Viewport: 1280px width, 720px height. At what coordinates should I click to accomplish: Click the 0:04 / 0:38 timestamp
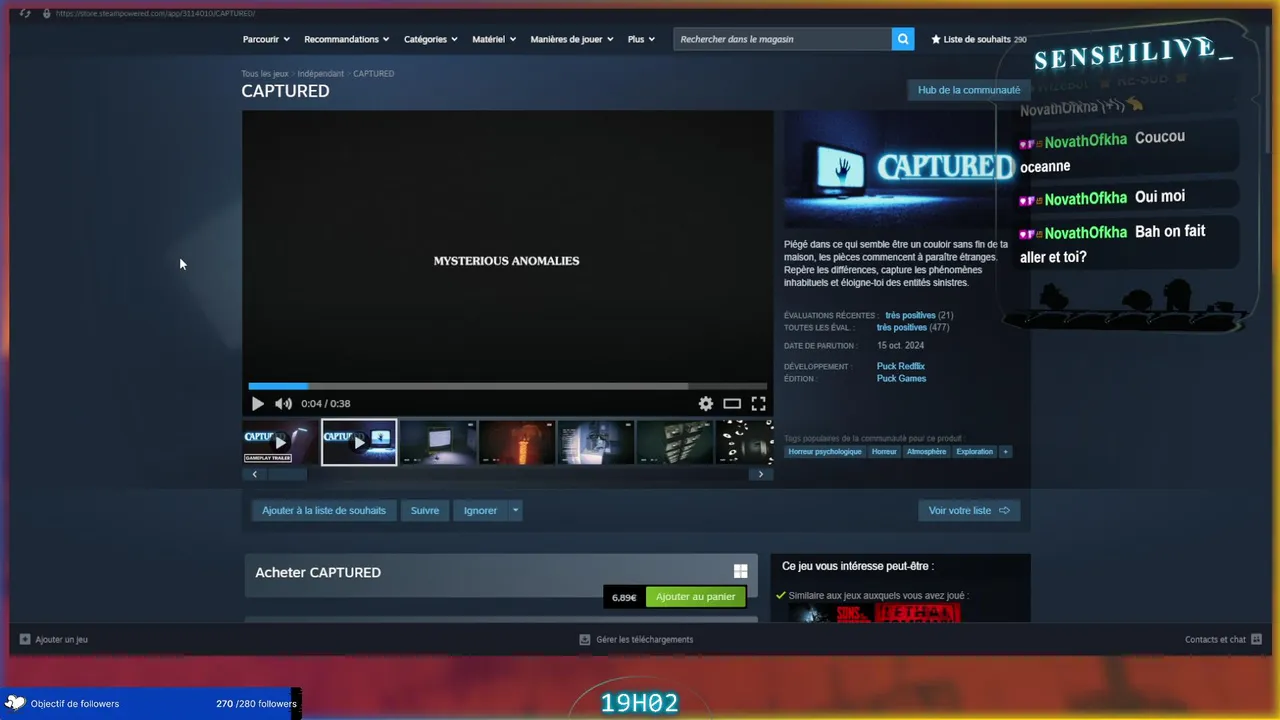pyautogui.click(x=325, y=404)
